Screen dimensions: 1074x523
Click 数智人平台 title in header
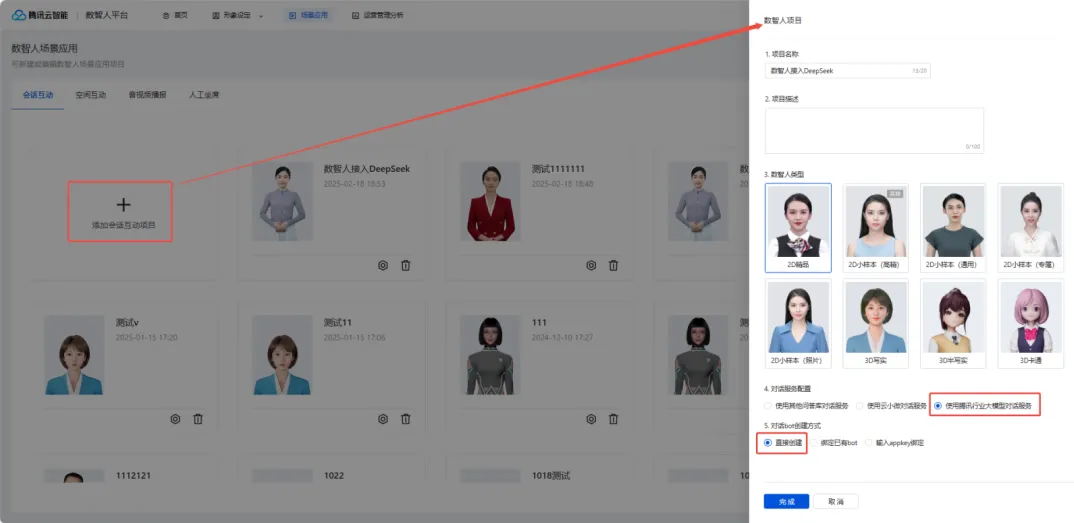[106, 15]
